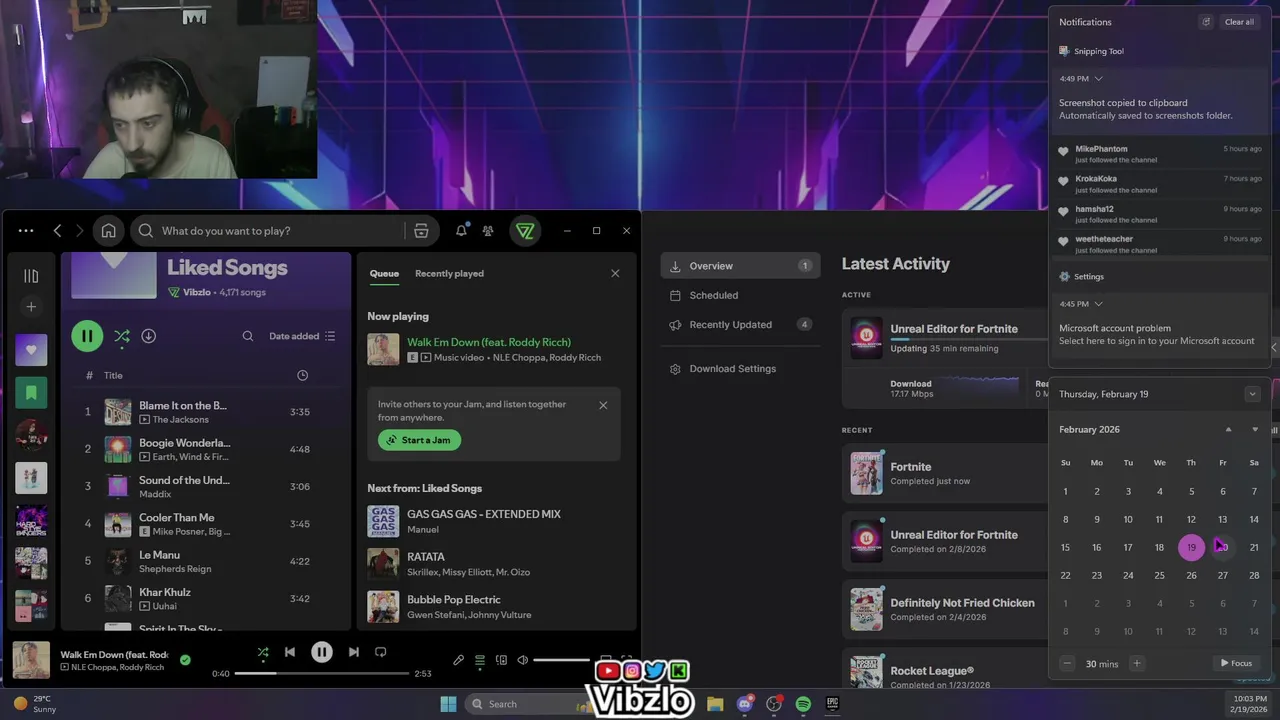Viewport: 1280px width, 720px height.
Task: Open the Recently Updated tab in Epic
Action: (x=740, y=325)
